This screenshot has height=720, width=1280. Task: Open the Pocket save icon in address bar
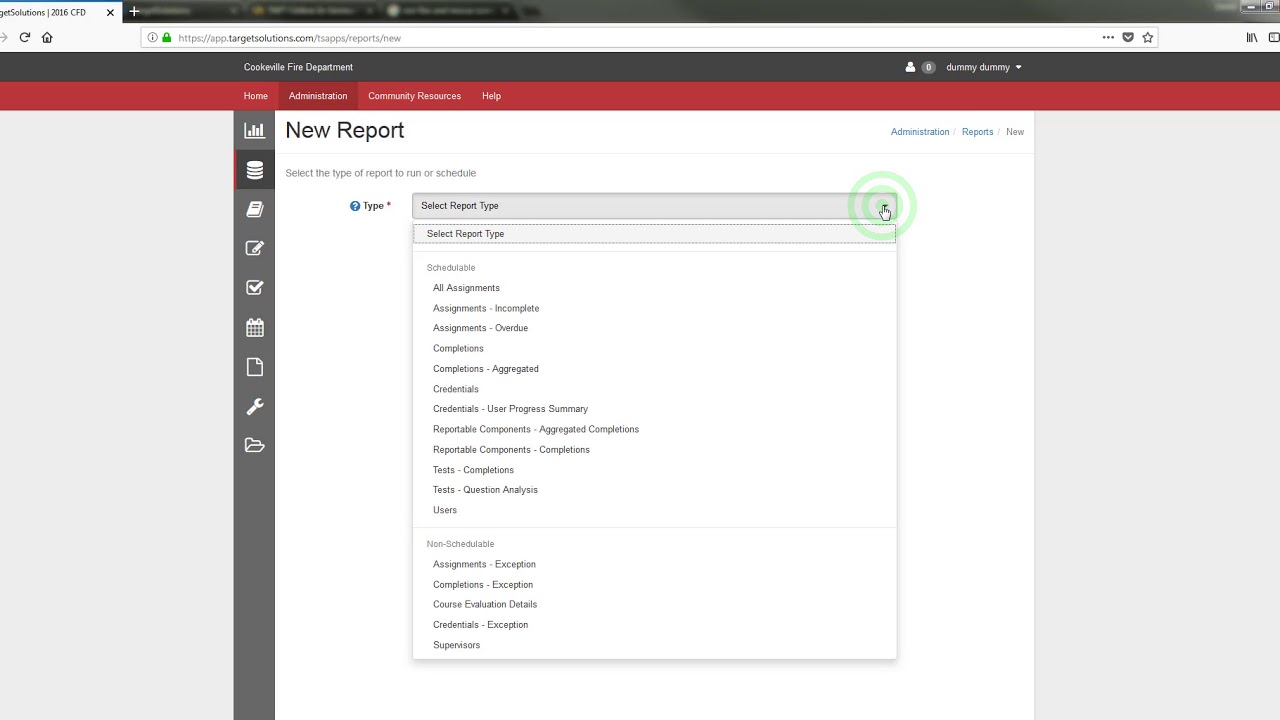click(1128, 37)
